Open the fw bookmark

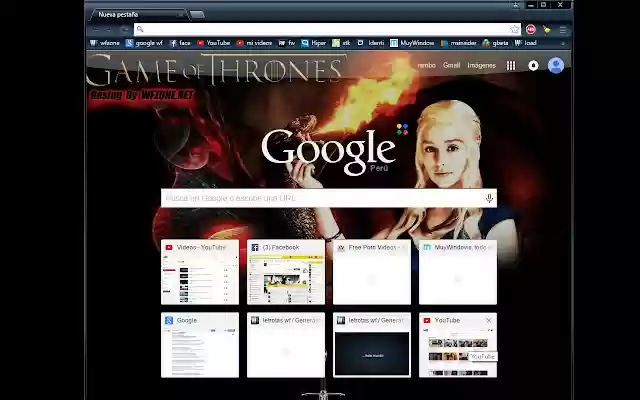(x=287, y=43)
